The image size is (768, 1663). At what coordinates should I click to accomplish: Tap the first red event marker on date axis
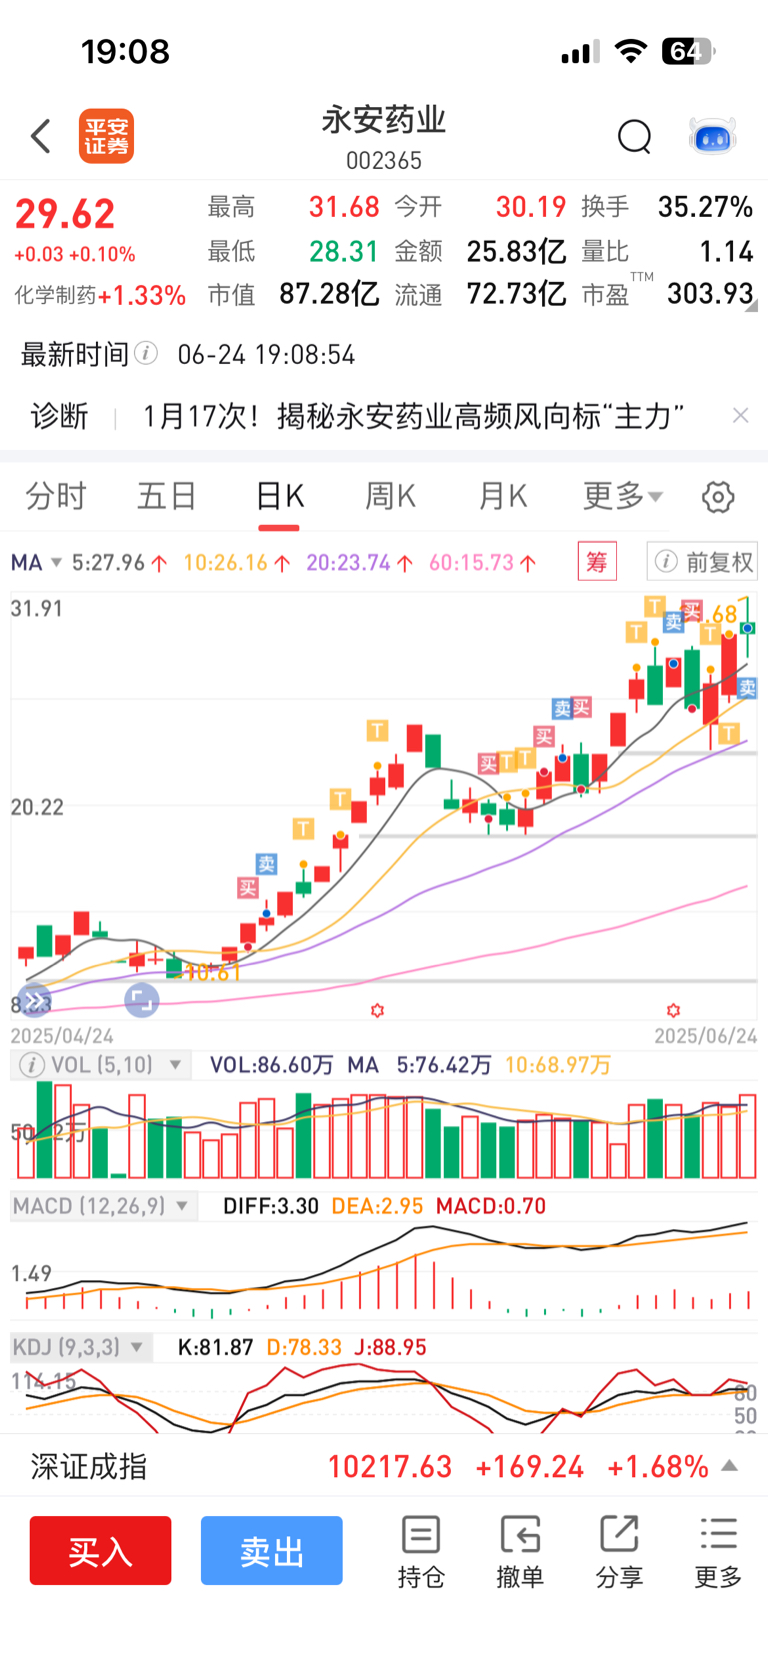377,1011
